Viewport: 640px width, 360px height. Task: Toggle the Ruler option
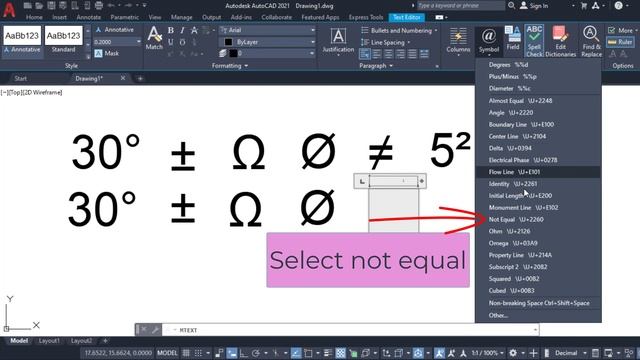tap(620, 42)
